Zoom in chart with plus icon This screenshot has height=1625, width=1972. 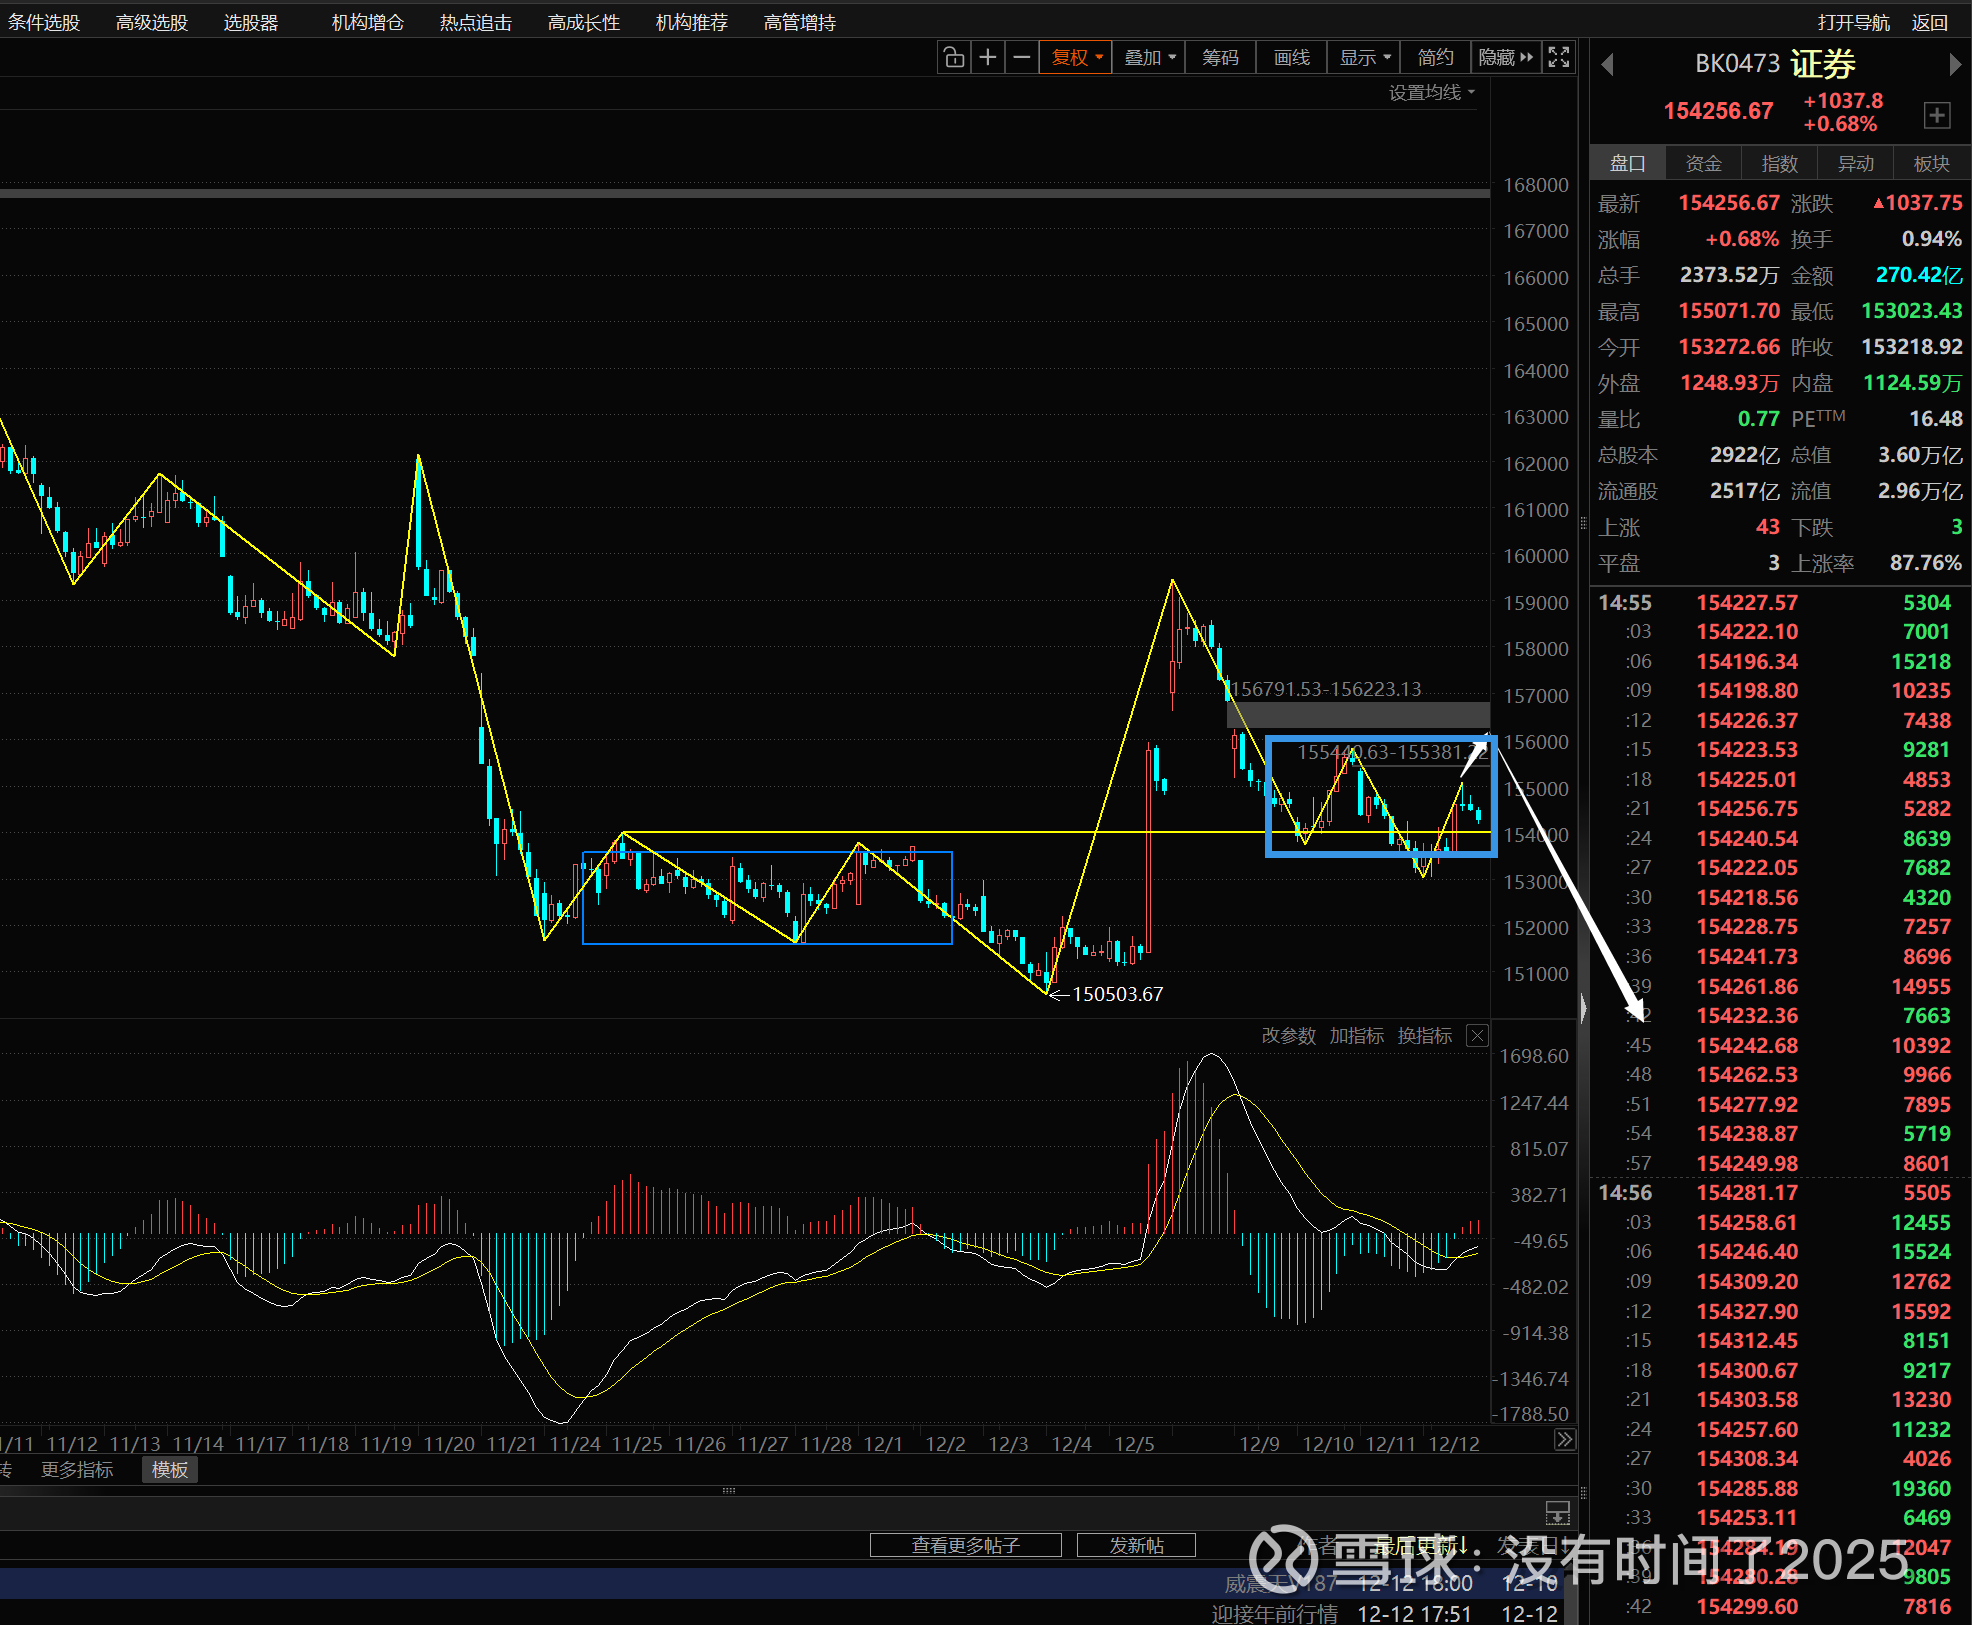coord(988,58)
